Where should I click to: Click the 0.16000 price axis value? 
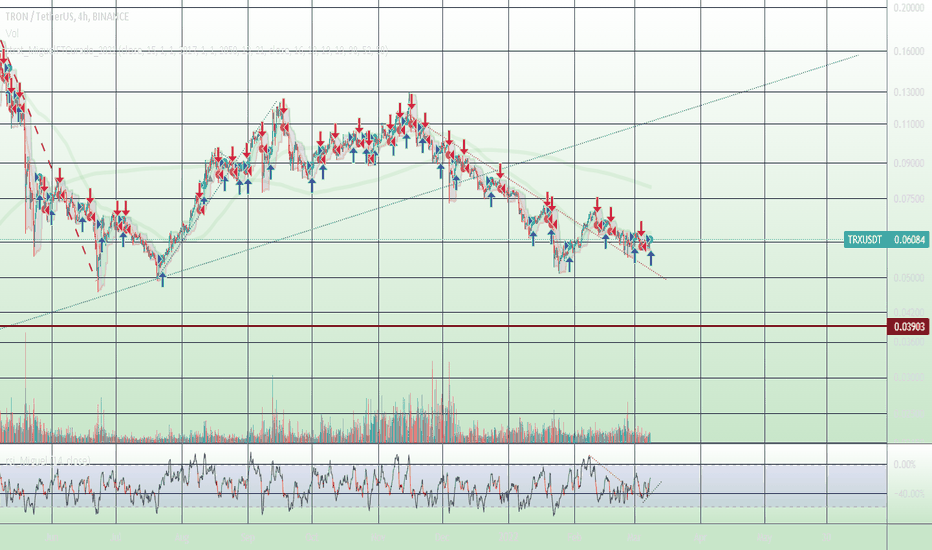[x=909, y=51]
